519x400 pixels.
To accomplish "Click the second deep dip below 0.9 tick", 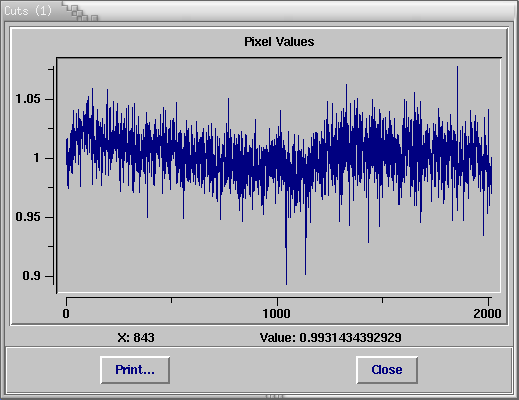I will (x=305, y=247).
